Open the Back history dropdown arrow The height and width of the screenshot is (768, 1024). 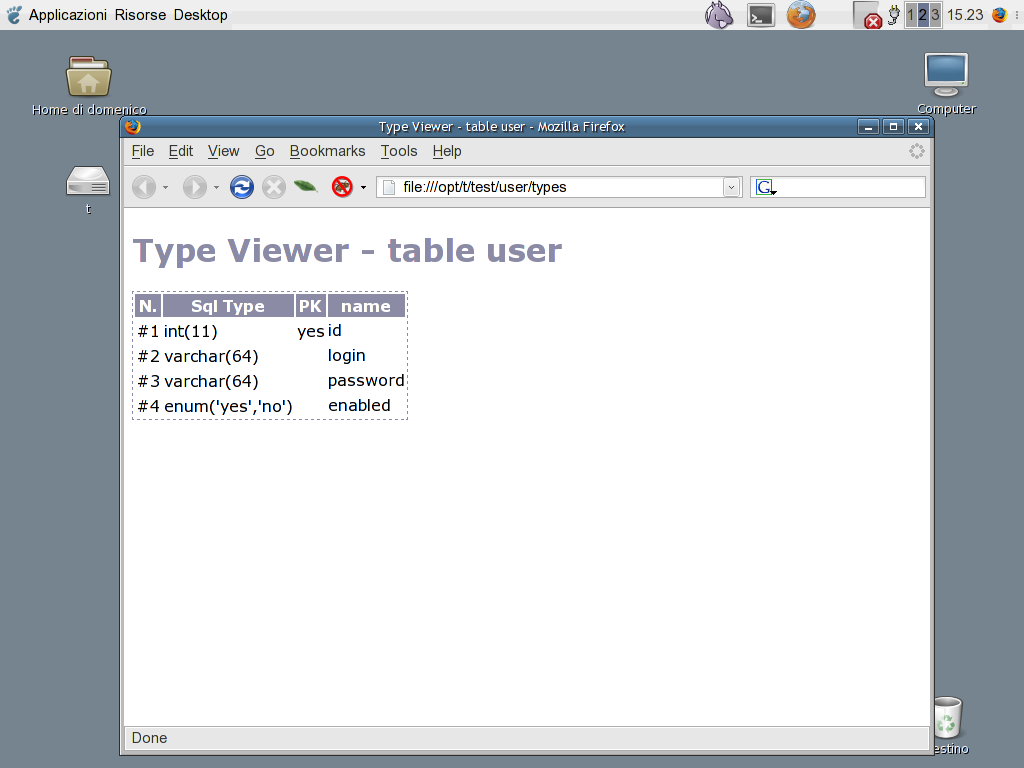tap(166, 188)
